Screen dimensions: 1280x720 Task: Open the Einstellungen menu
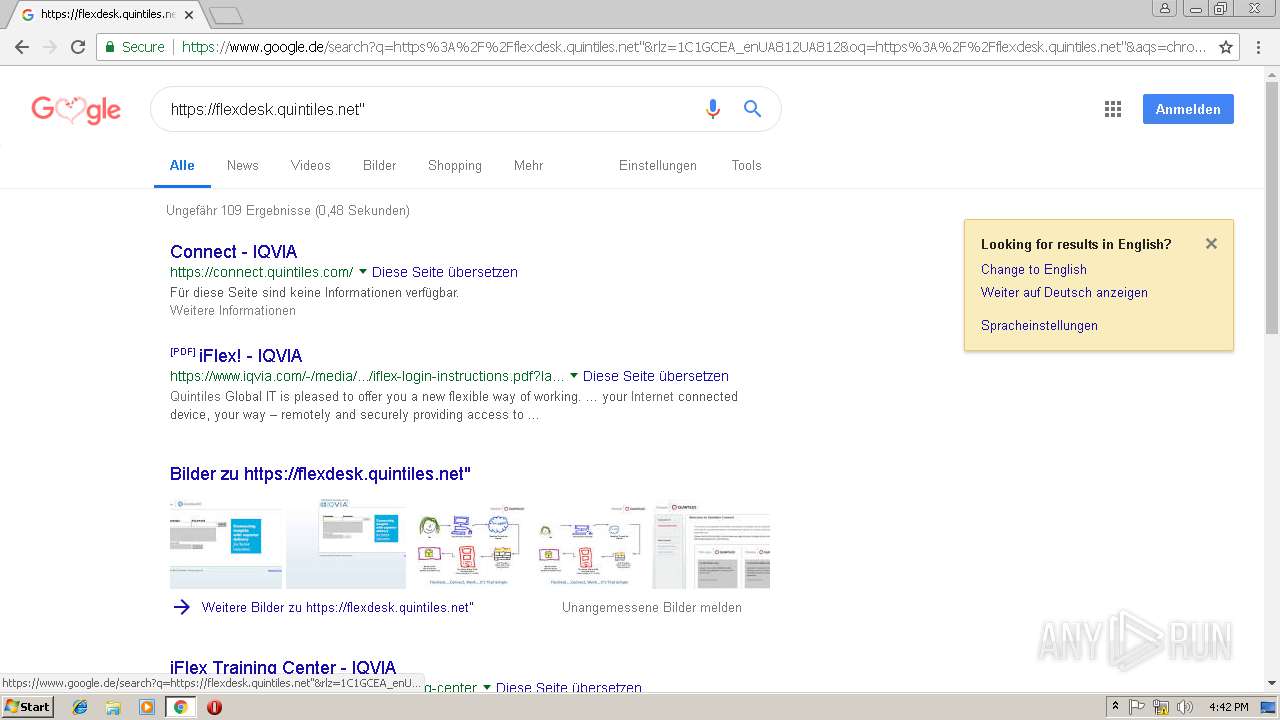(658, 165)
